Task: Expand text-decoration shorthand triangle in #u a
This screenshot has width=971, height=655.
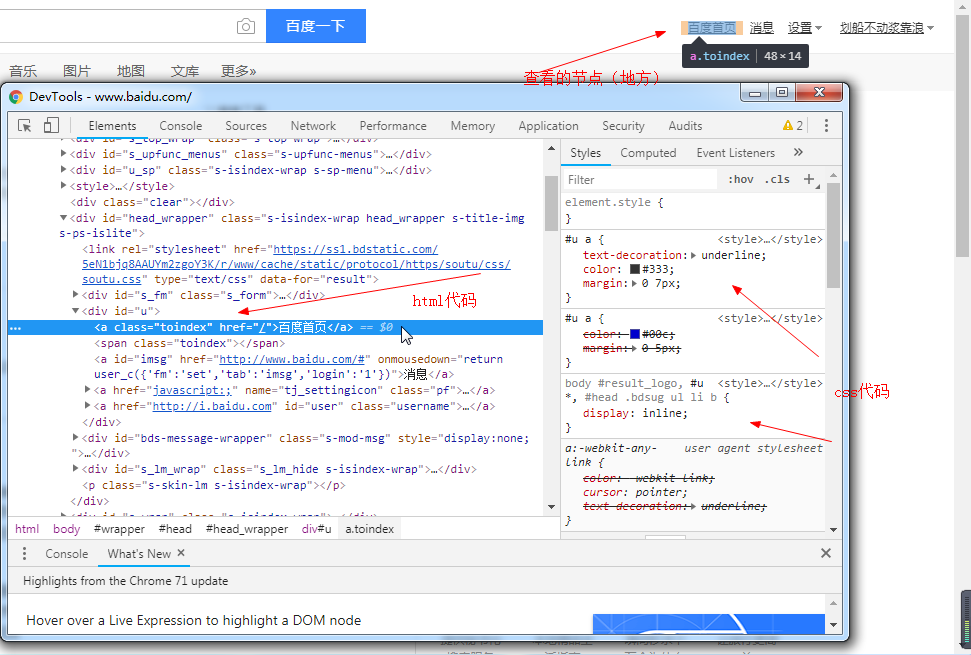Action: 693,255
